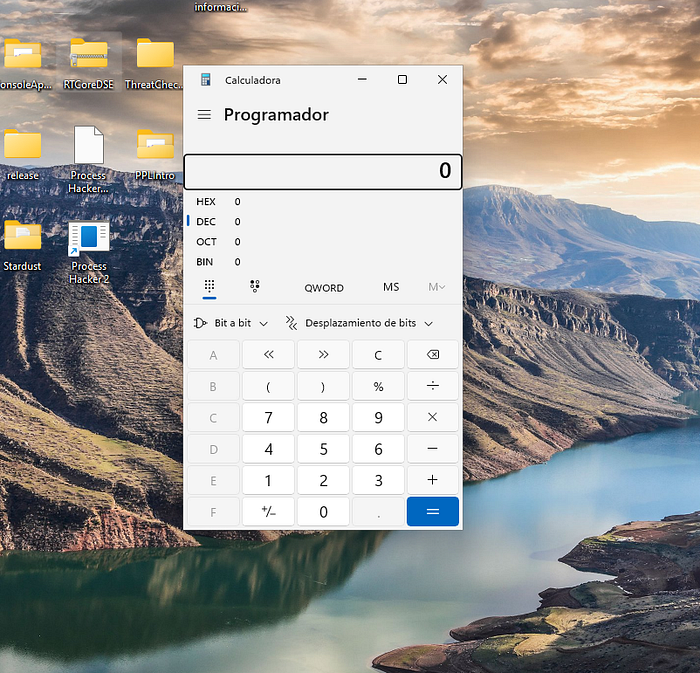Screen dimensions: 700x673
Task: Change the QWORD data size
Action: coord(324,288)
